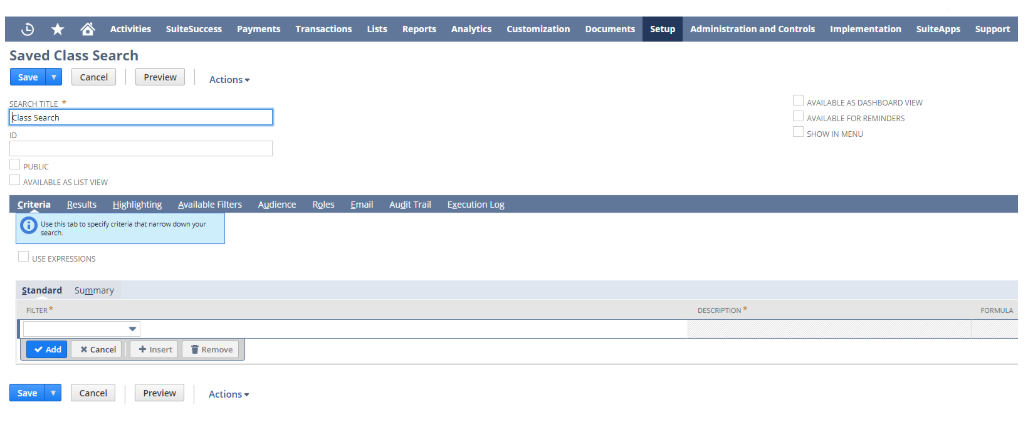The image size is (1025, 423).
Task: Open the Transactions menu
Action: [324, 29]
